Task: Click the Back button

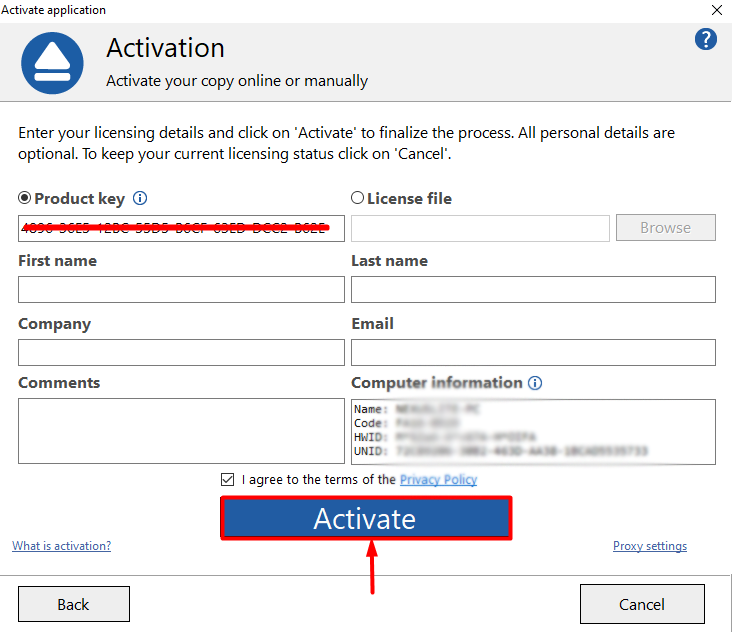Action: 74,604
